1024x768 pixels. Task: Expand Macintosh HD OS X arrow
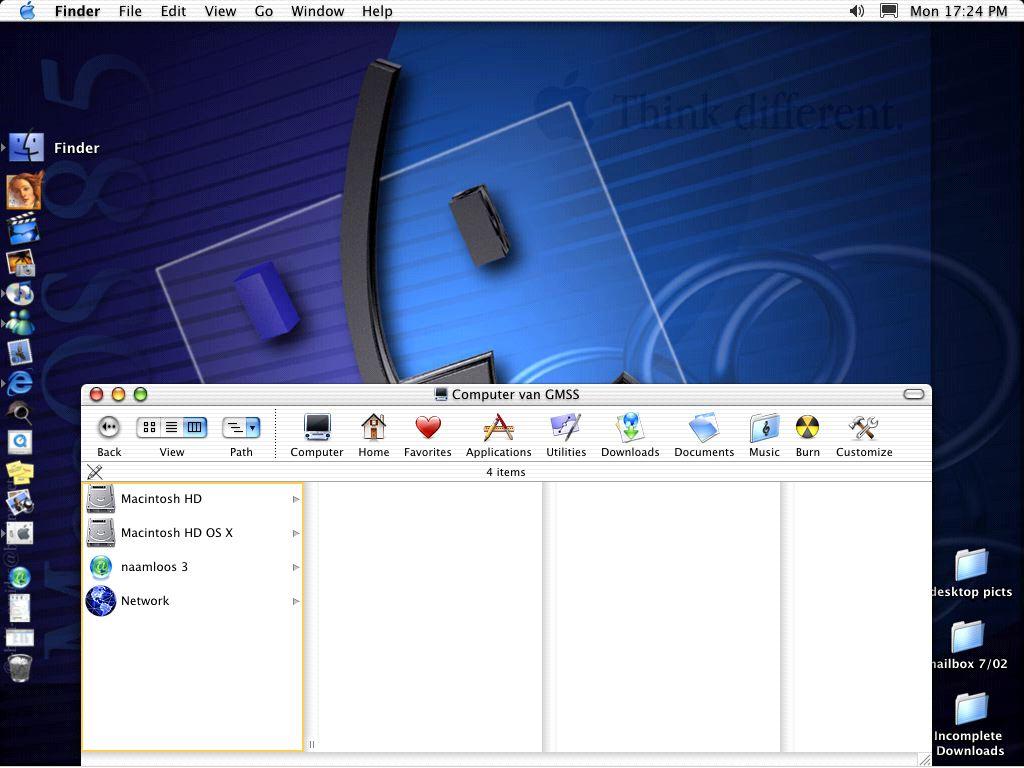click(x=296, y=534)
